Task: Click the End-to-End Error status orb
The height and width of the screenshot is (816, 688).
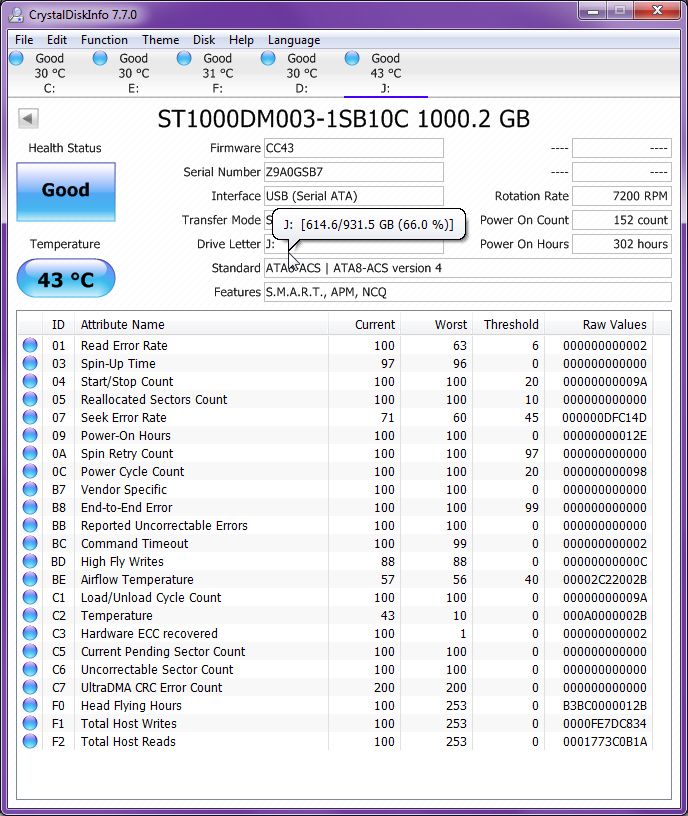Action: (30, 507)
